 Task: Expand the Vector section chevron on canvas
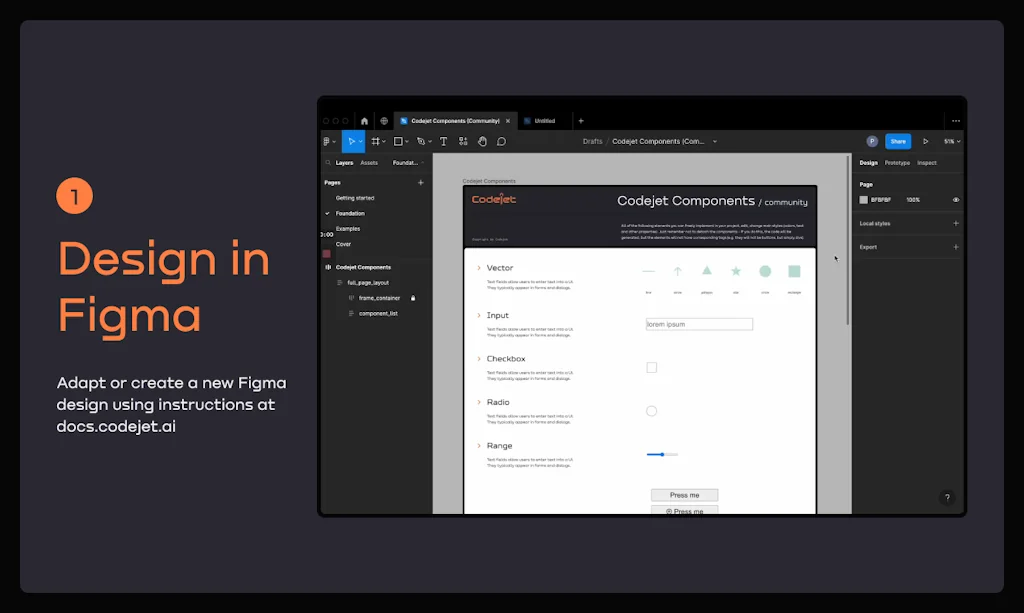478,267
